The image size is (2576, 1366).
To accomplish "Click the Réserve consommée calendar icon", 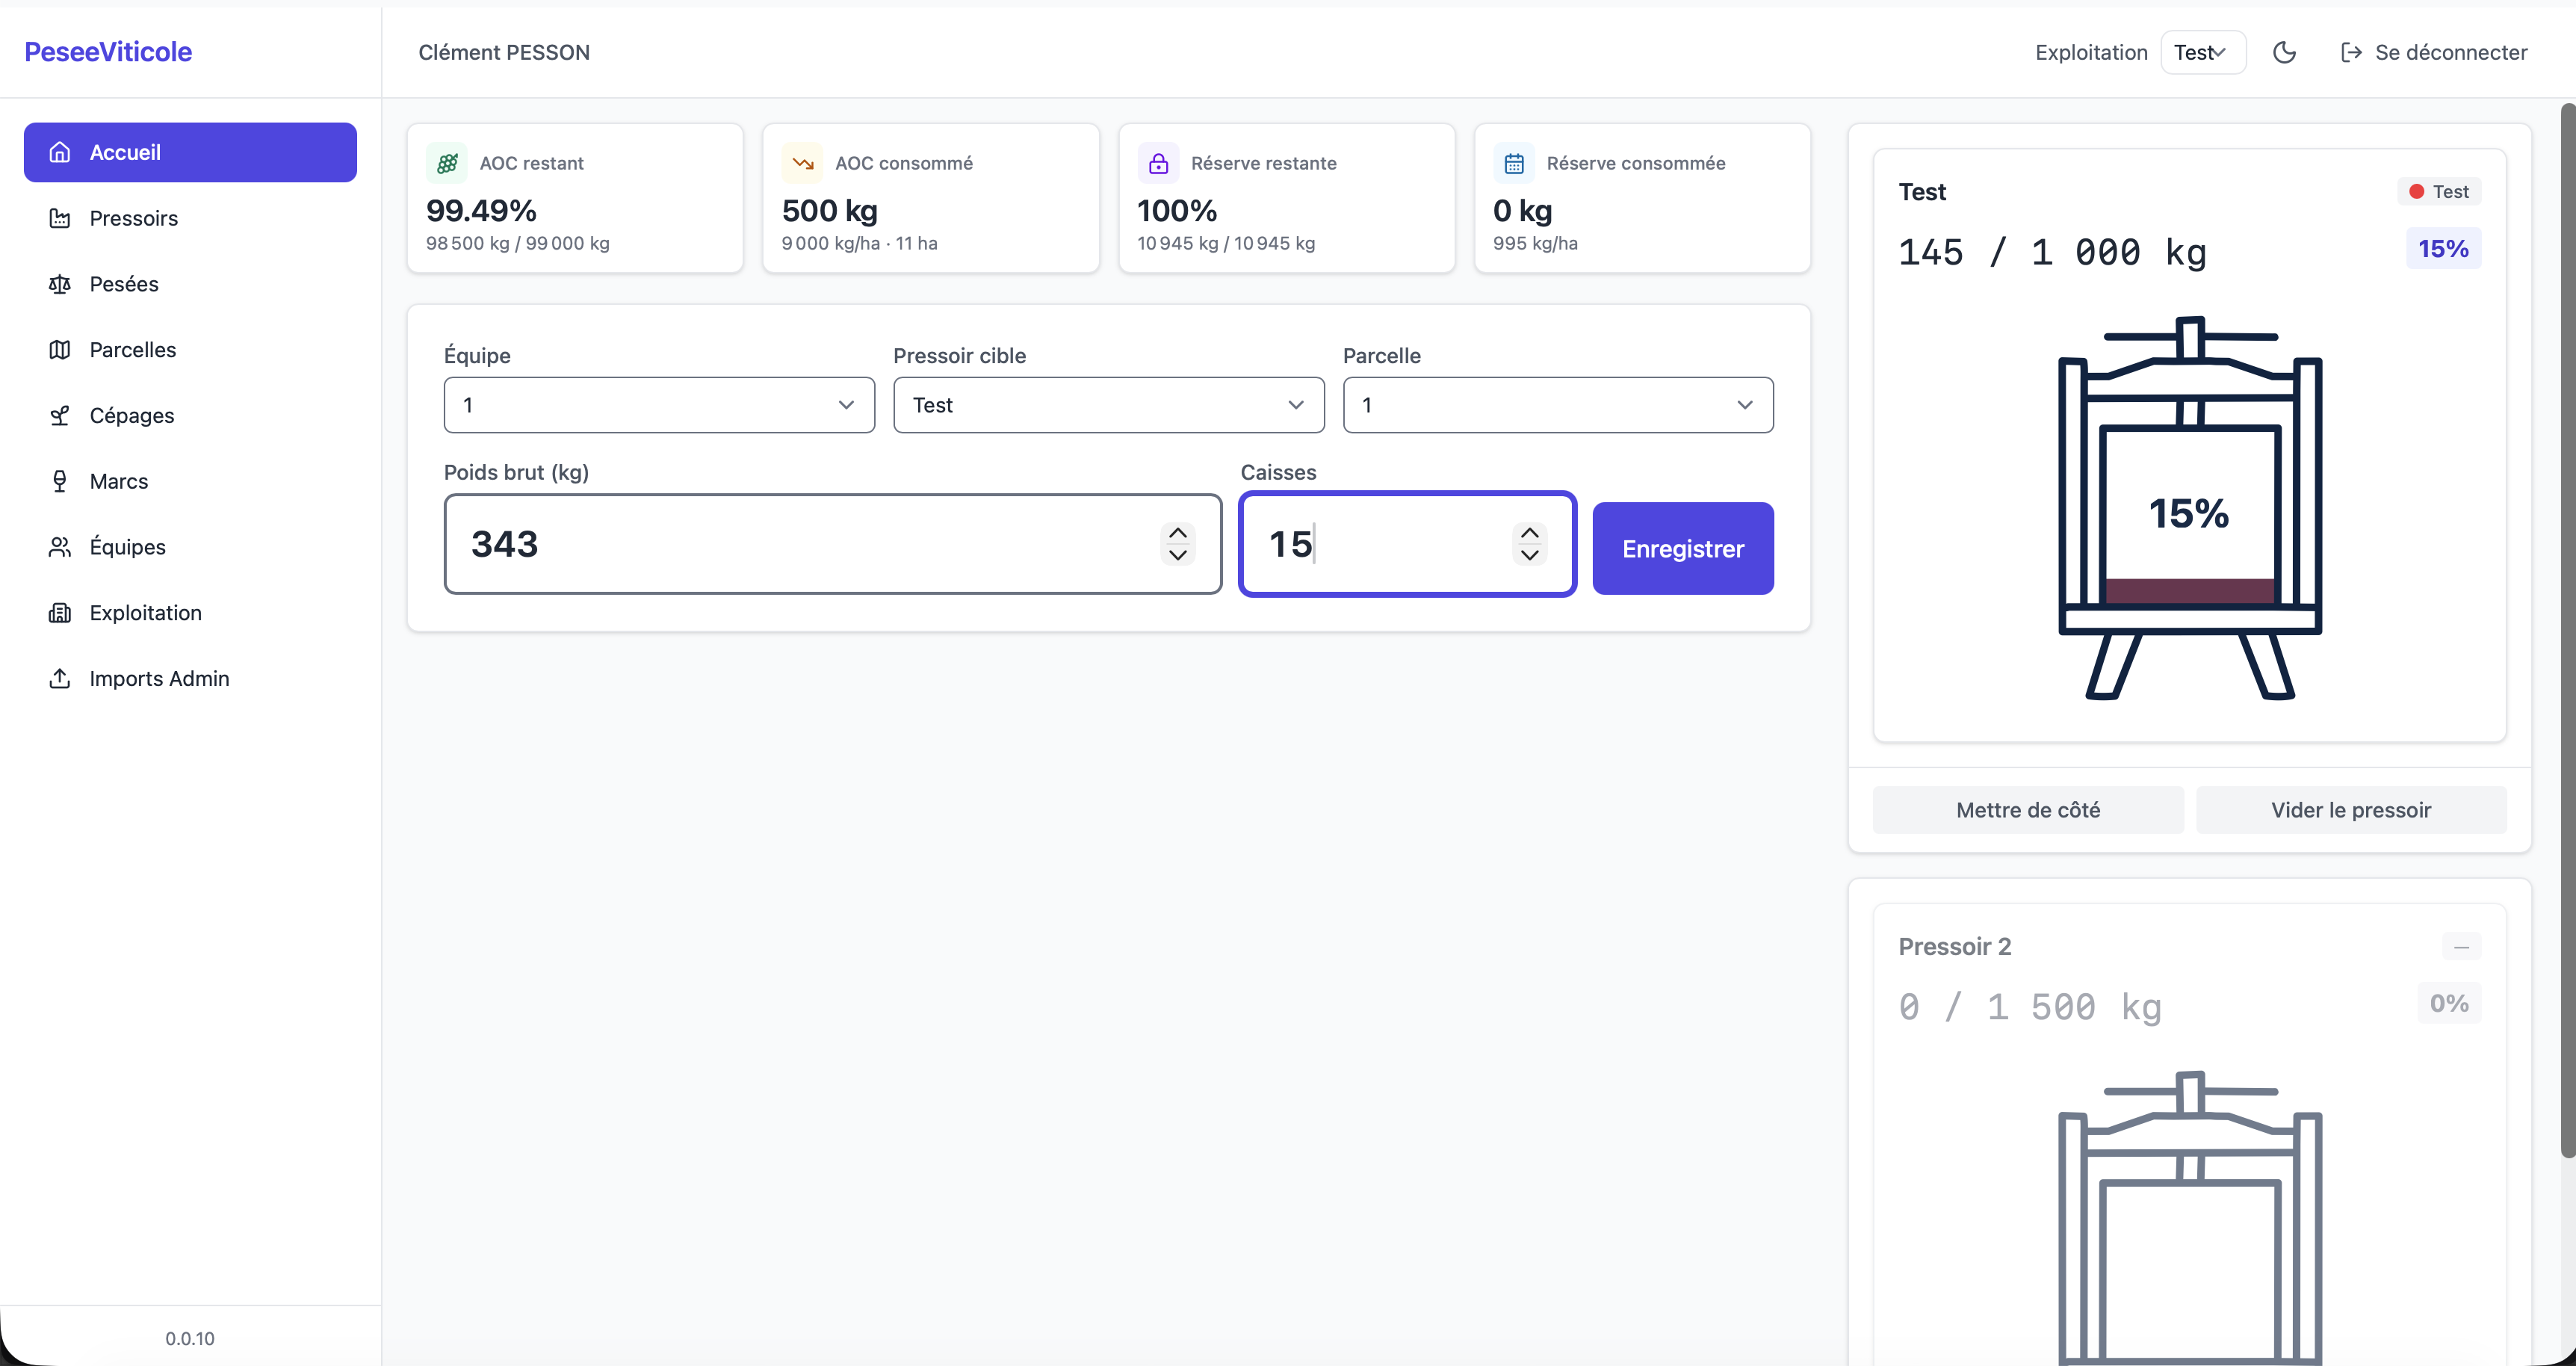I will click(1514, 163).
